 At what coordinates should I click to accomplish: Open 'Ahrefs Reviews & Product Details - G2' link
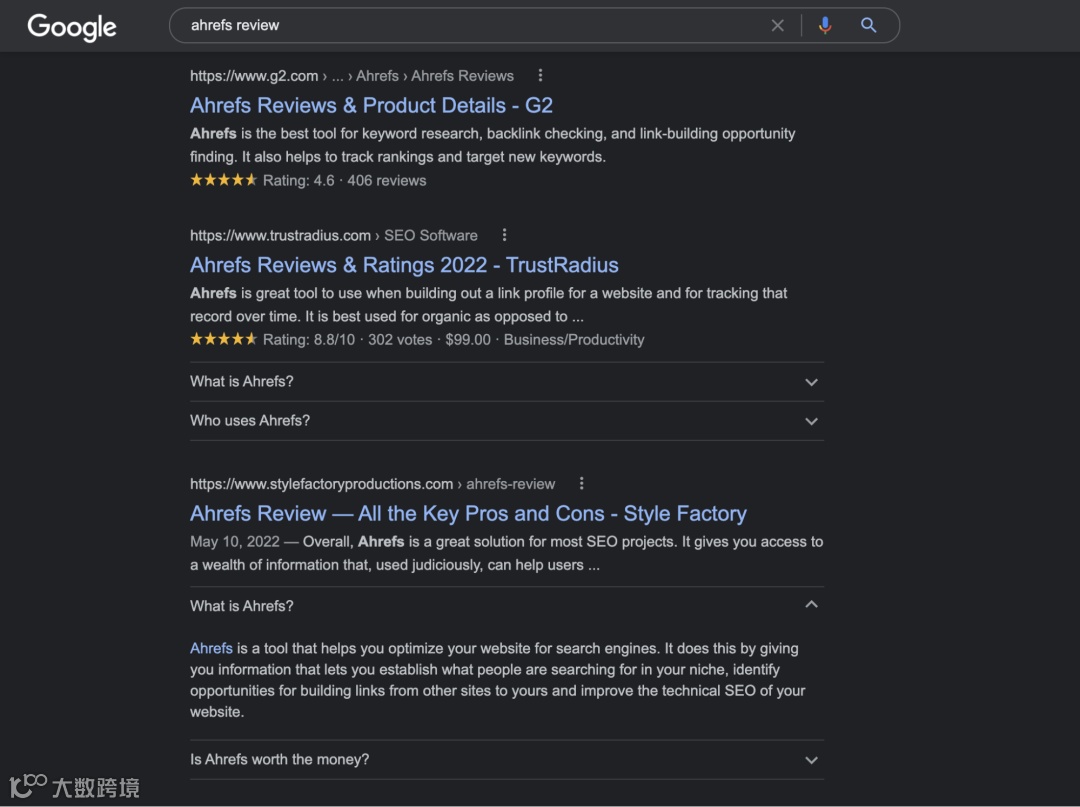click(x=371, y=105)
